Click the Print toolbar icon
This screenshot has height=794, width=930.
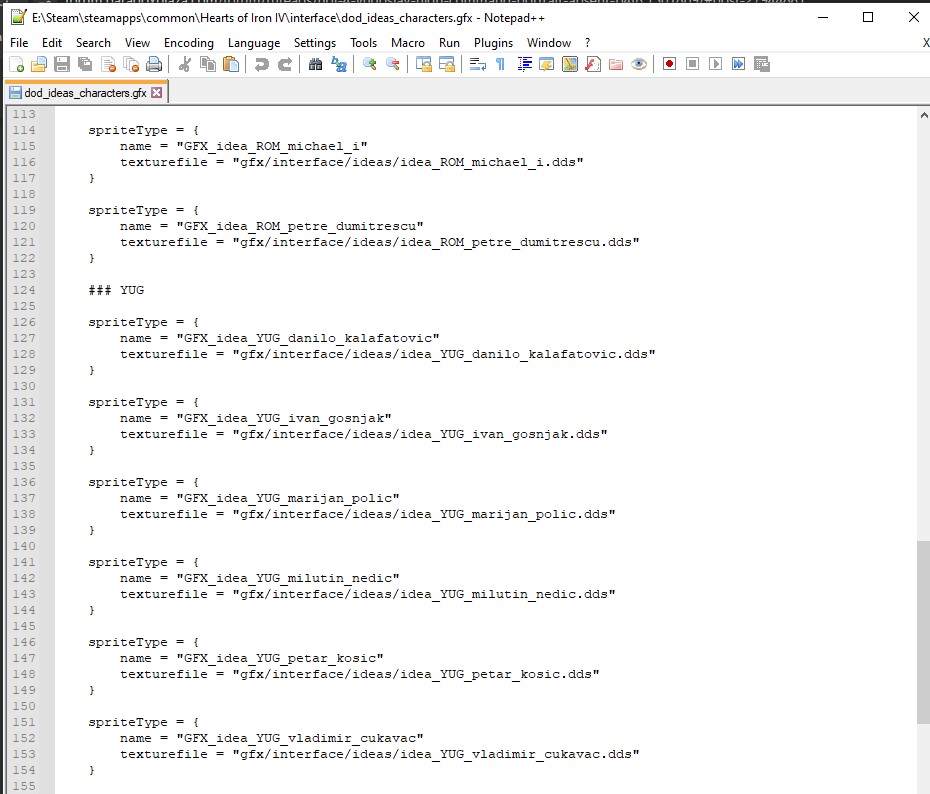coord(154,64)
